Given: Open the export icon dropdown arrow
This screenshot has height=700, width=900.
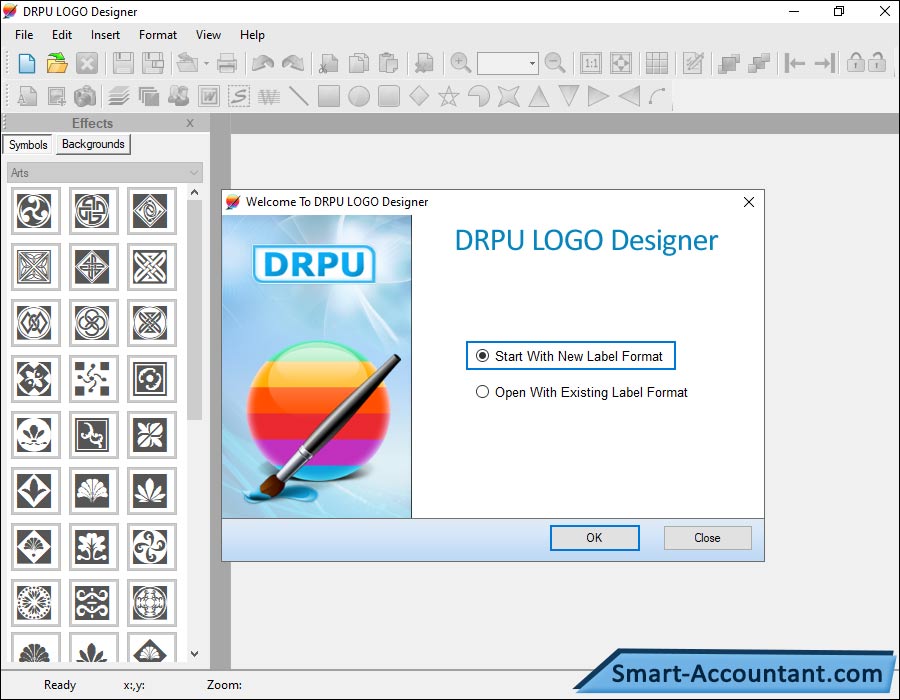Looking at the screenshot, I should click(x=206, y=63).
